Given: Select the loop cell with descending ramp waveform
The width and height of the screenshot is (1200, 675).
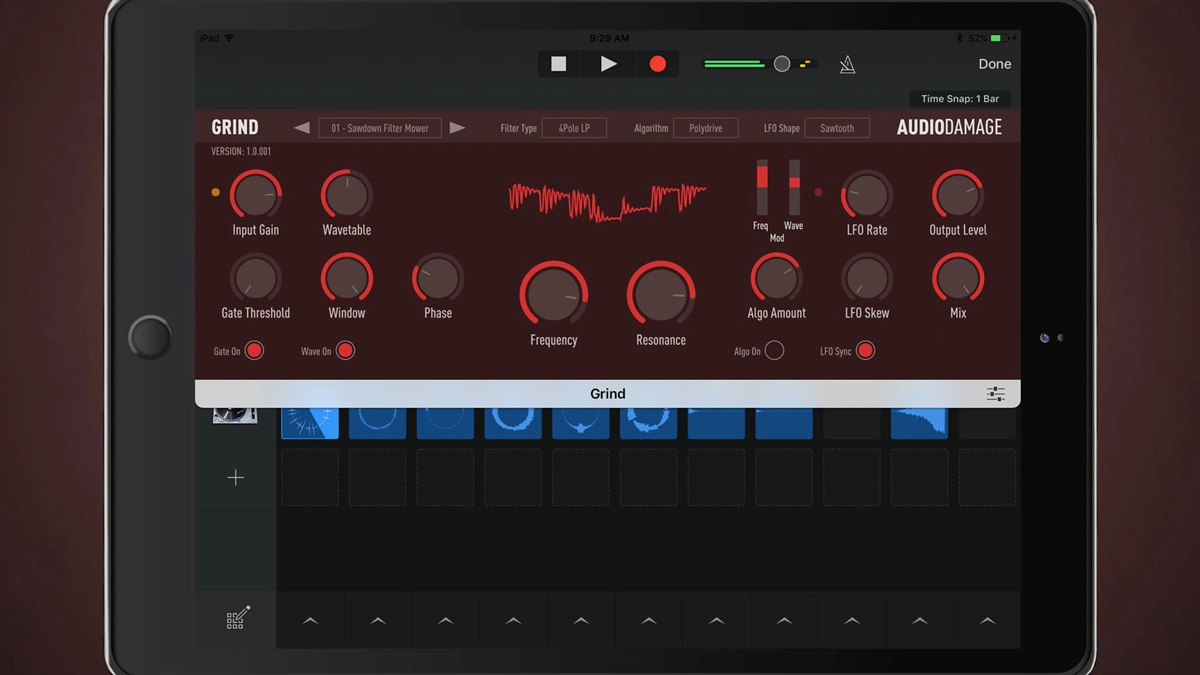Looking at the screenshot, I should 919,422.
